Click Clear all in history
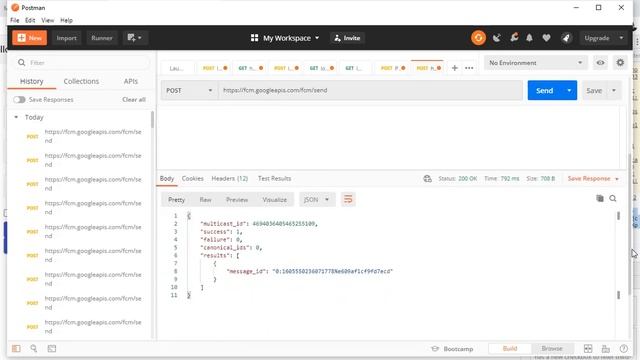Screen dimensions: 640x360 133,100
